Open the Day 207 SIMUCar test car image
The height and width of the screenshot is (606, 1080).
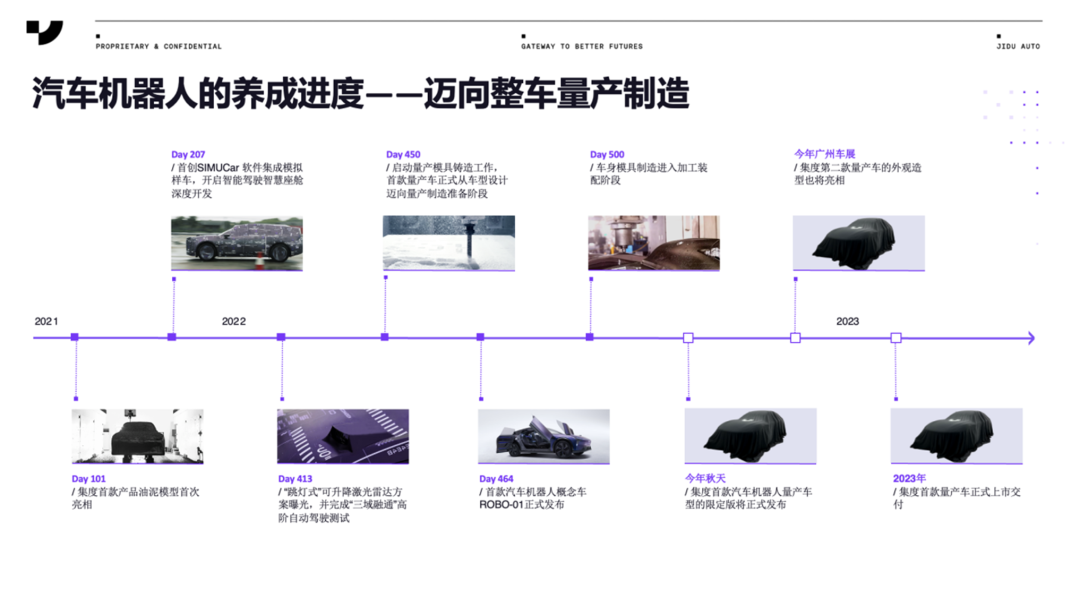tap(237, 243)
